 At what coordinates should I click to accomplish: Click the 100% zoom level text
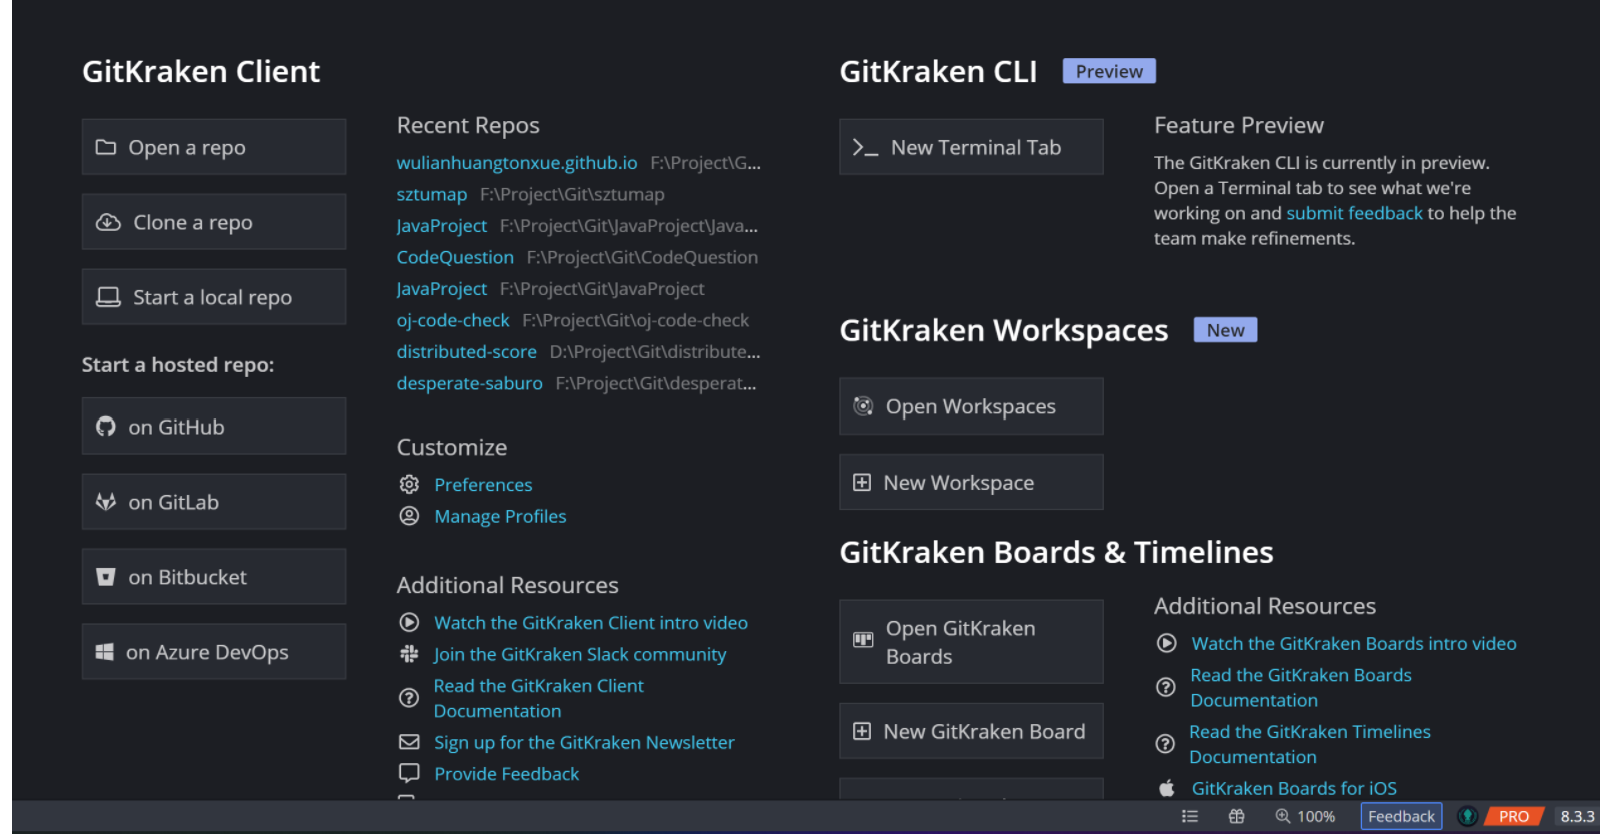click(x=1316, y=816)
